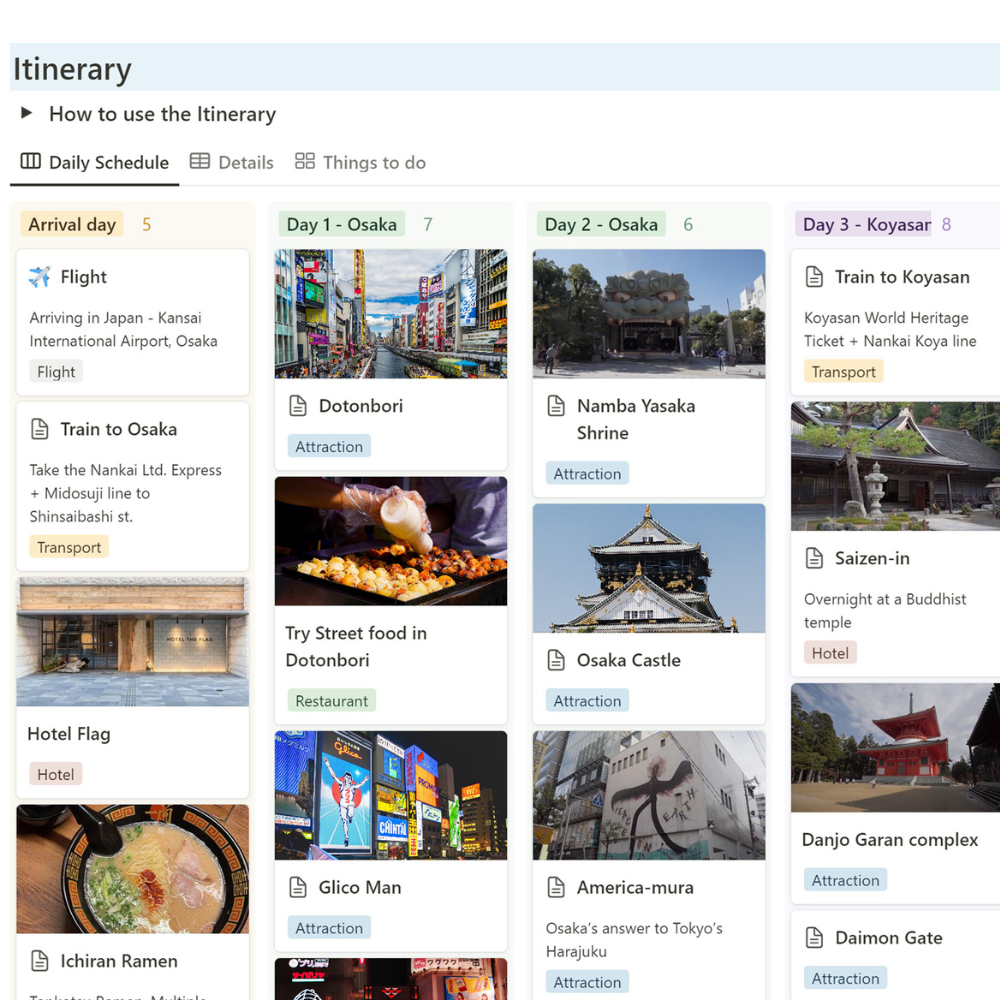The width and height of the screenshot is (1000, 1000).
Task: Click the Itinerary heading
Action: coord(72,69)
